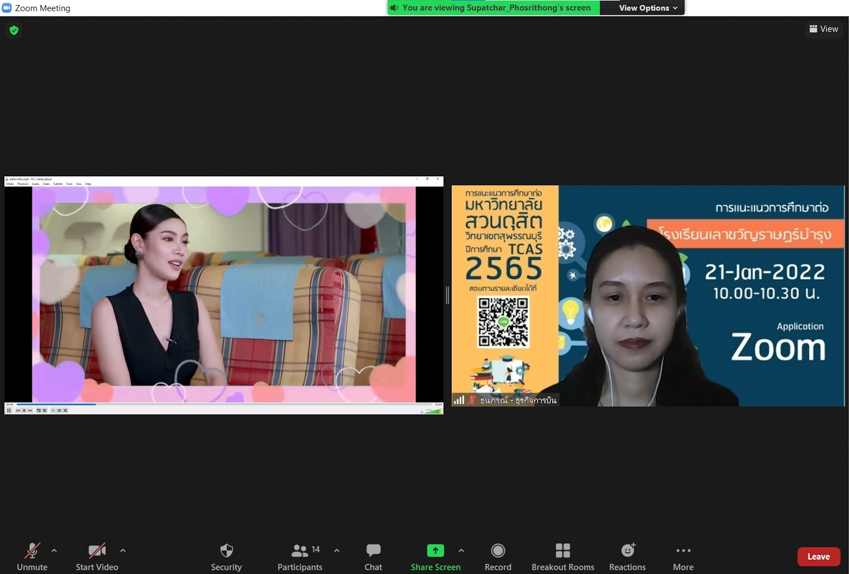Click the pause button in VLC player

click(x=9, y=410)
